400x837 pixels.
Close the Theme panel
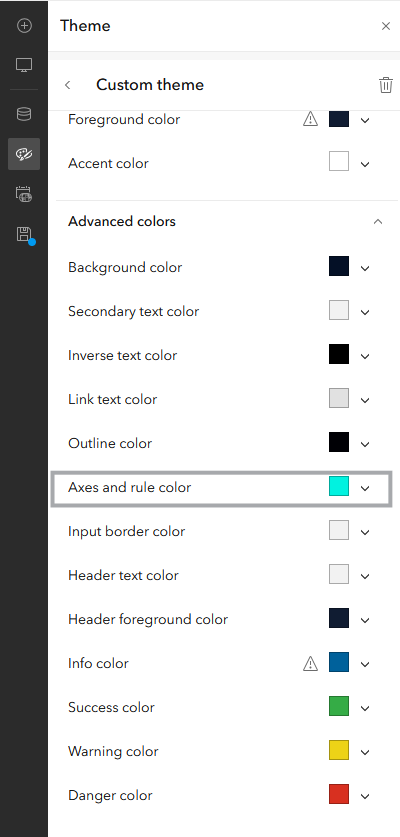pyautogui.click(x=386, y=26)
